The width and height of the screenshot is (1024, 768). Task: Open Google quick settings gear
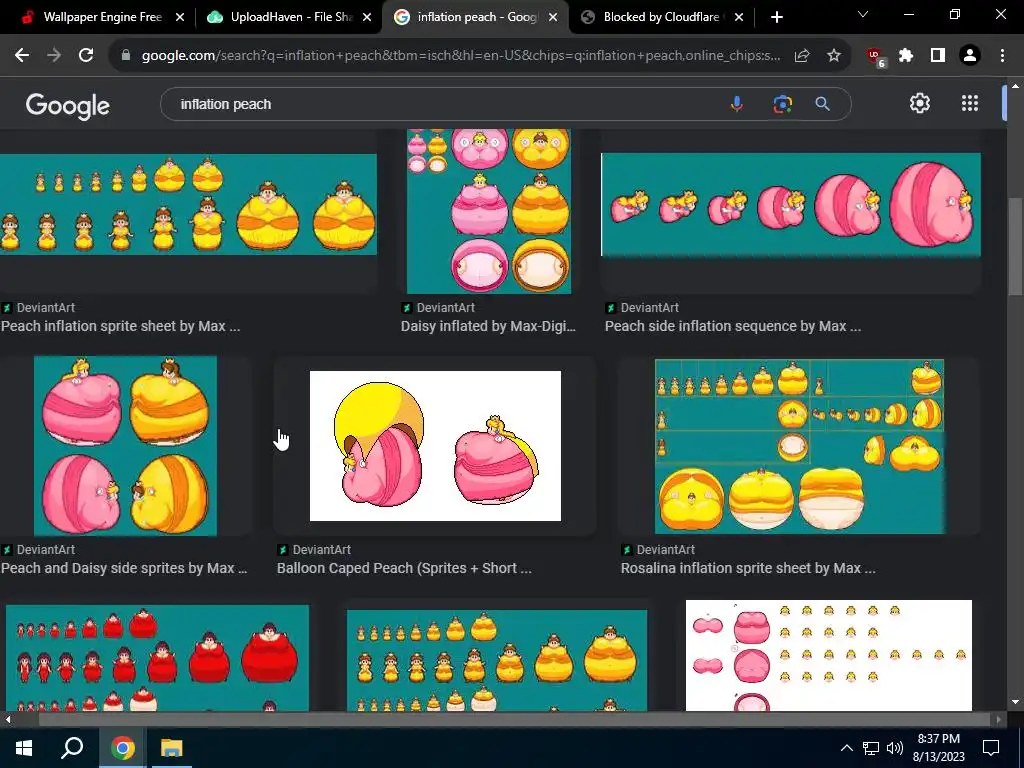coord(920,103)
